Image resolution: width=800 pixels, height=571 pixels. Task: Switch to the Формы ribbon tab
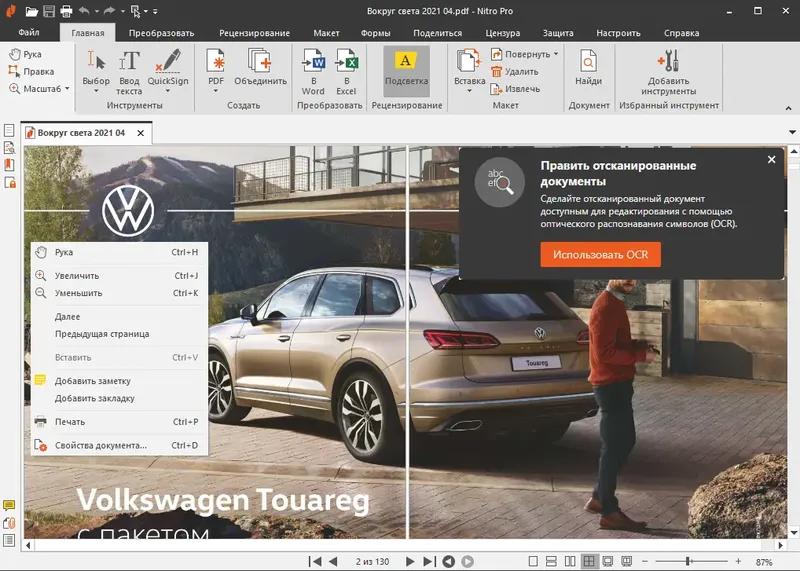(376, 33)
